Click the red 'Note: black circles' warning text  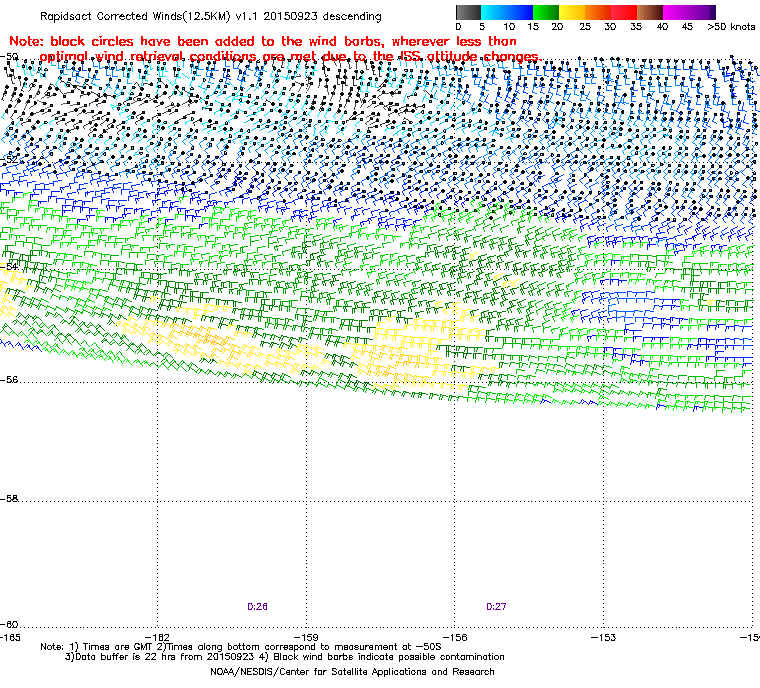pos(274,48)
